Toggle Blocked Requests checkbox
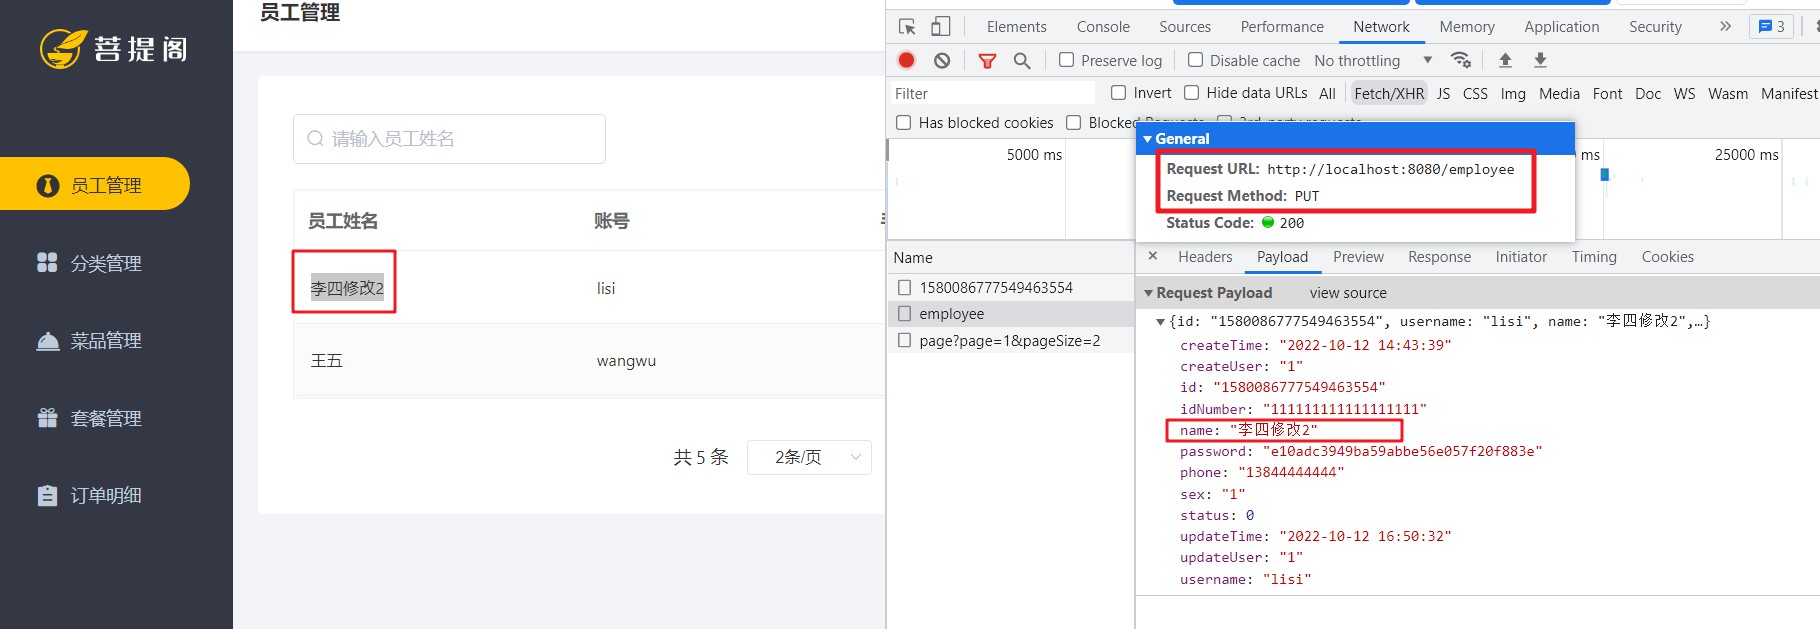1820x629 pixels. tap(1073, 123)
